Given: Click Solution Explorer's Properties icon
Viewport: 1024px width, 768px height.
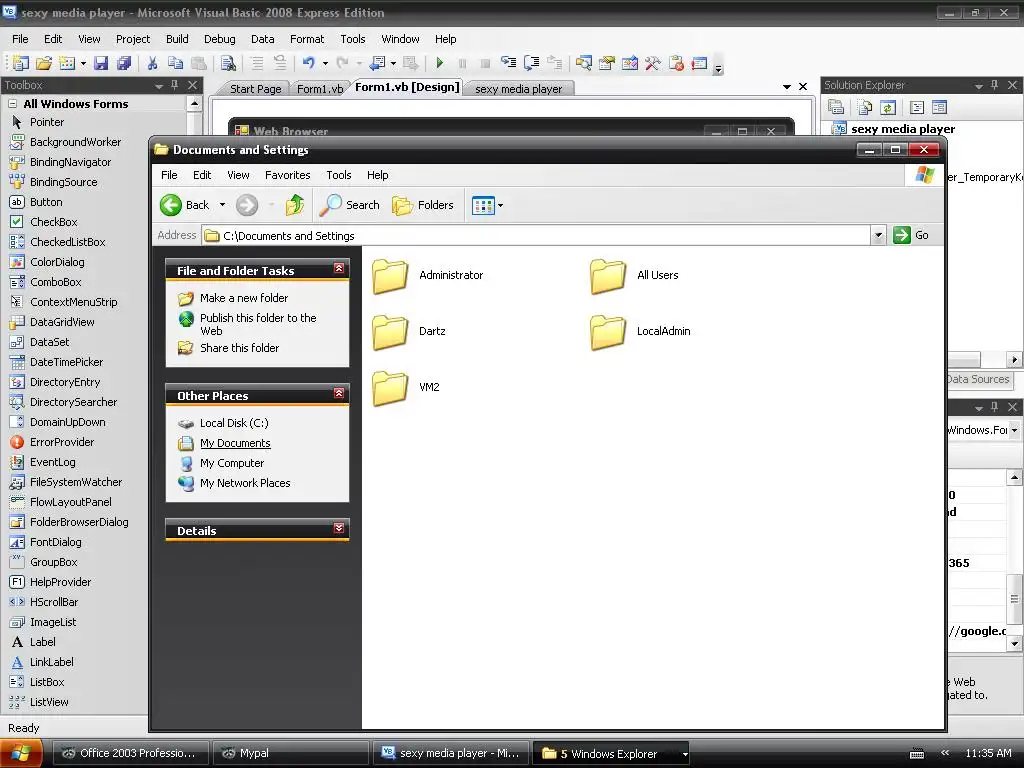Looking at the screenshot, I should pos(835,107).
